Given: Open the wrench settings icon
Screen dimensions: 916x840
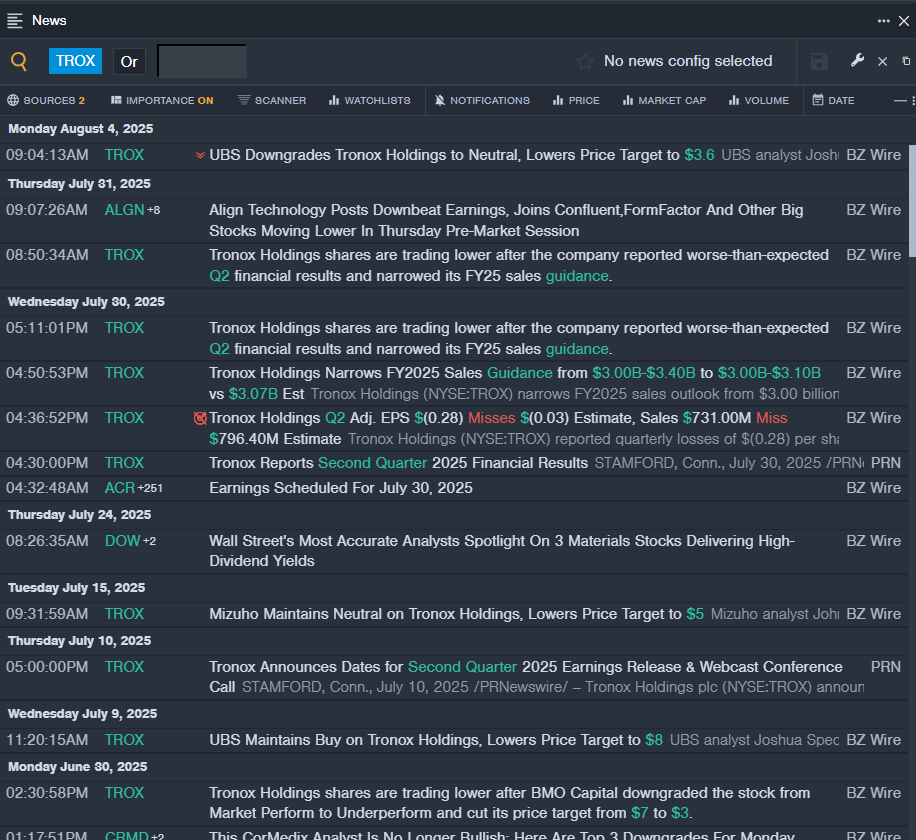Looking at the screenshot, I should coord(857,60).
